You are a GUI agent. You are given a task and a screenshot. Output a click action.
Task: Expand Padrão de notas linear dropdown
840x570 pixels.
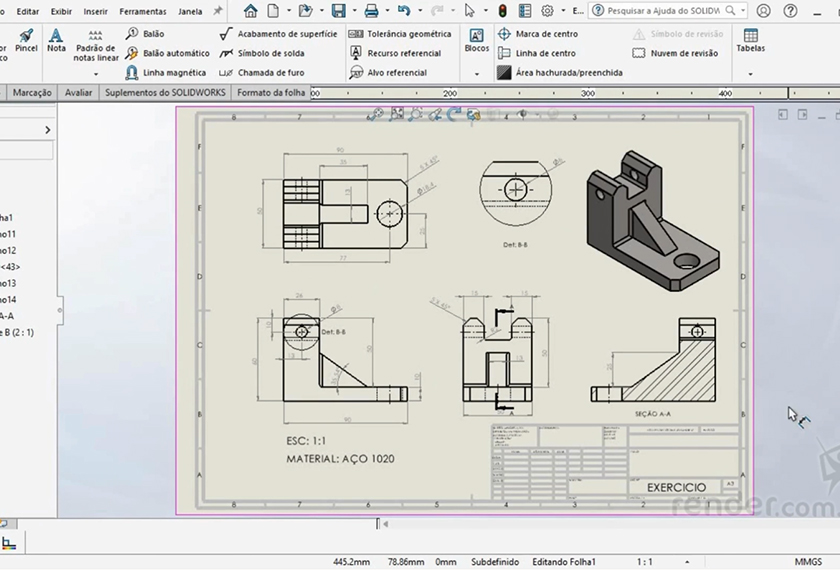click(96, 74)
